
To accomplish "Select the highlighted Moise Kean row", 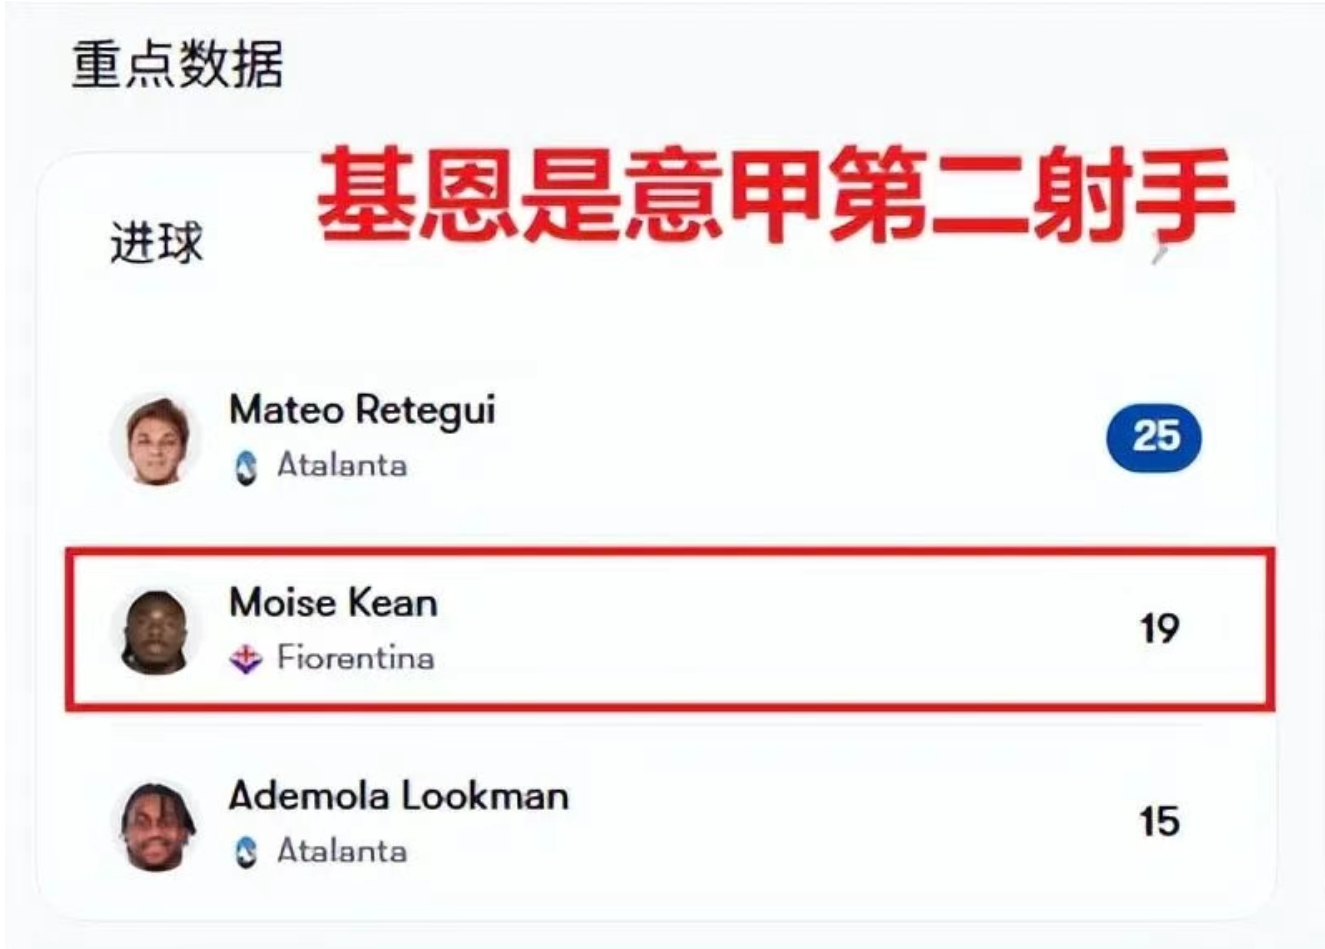I will (670, 629).
